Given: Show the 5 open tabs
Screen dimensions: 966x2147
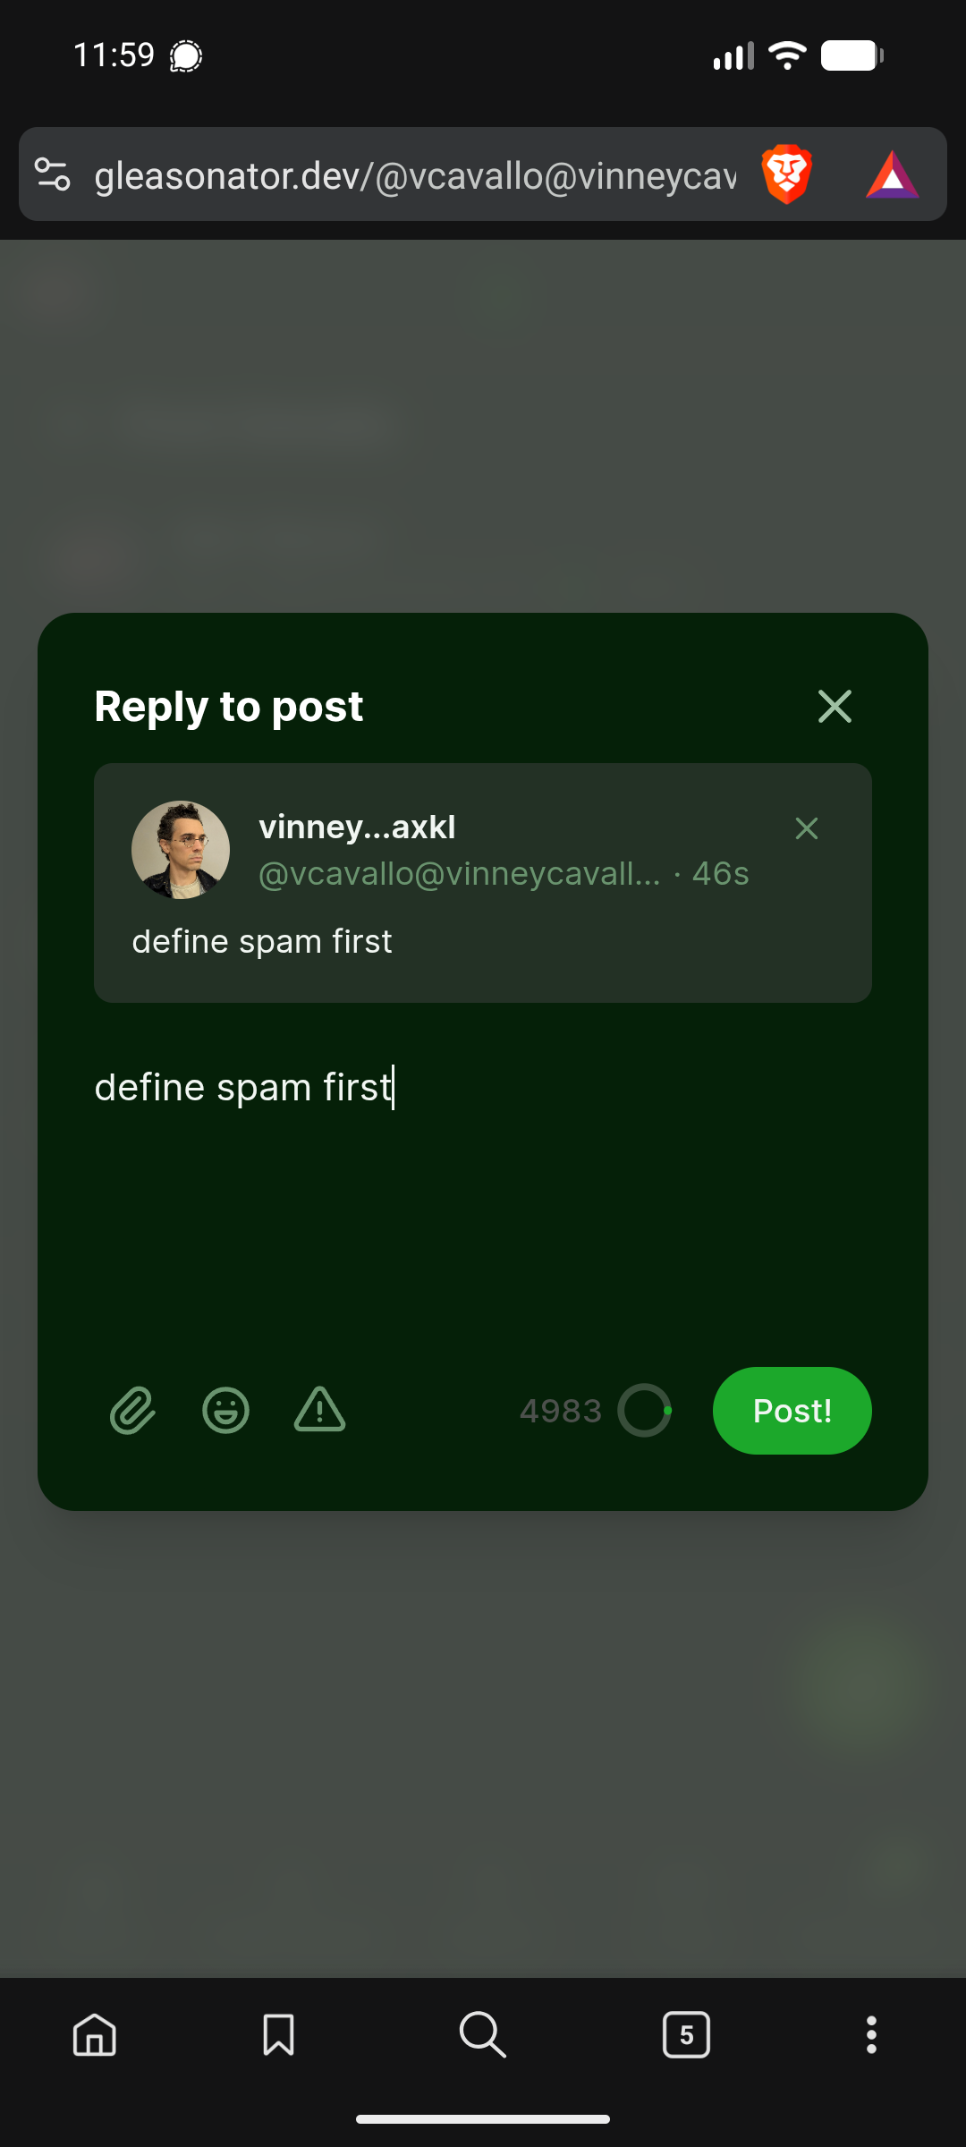Looking at the screenshot, I should click(x=686, y=2034).
